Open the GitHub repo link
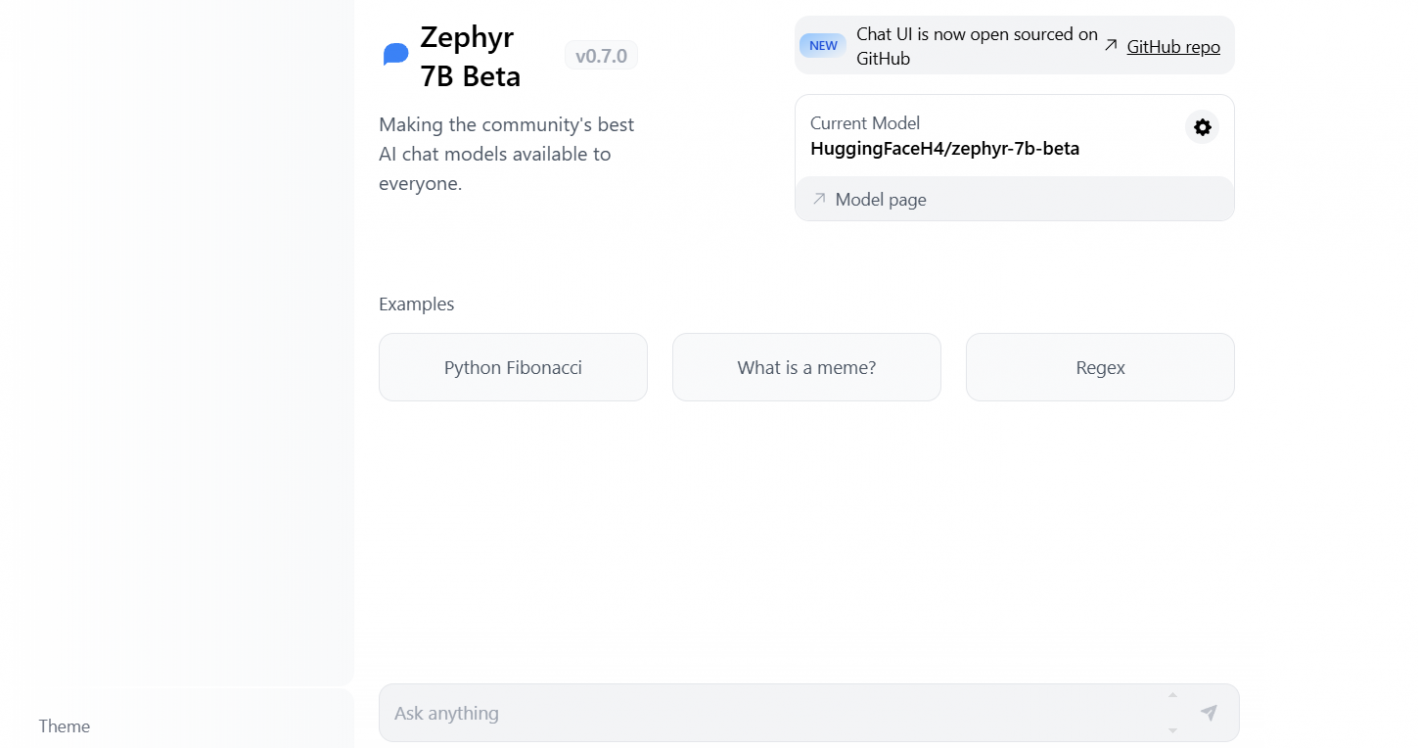1418x748 pixels. pos(1173,46)
